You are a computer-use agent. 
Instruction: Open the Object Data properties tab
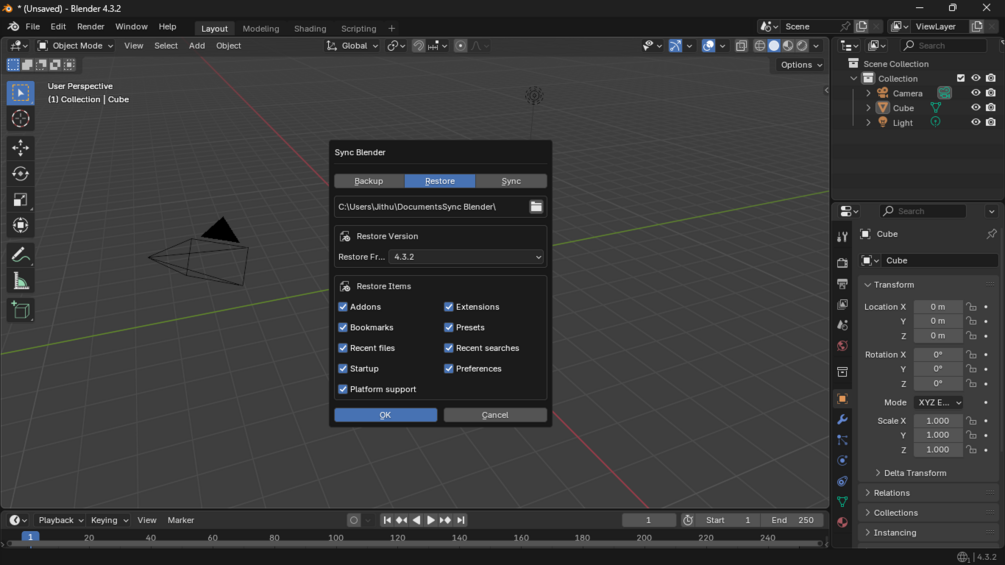coord(842,502)
